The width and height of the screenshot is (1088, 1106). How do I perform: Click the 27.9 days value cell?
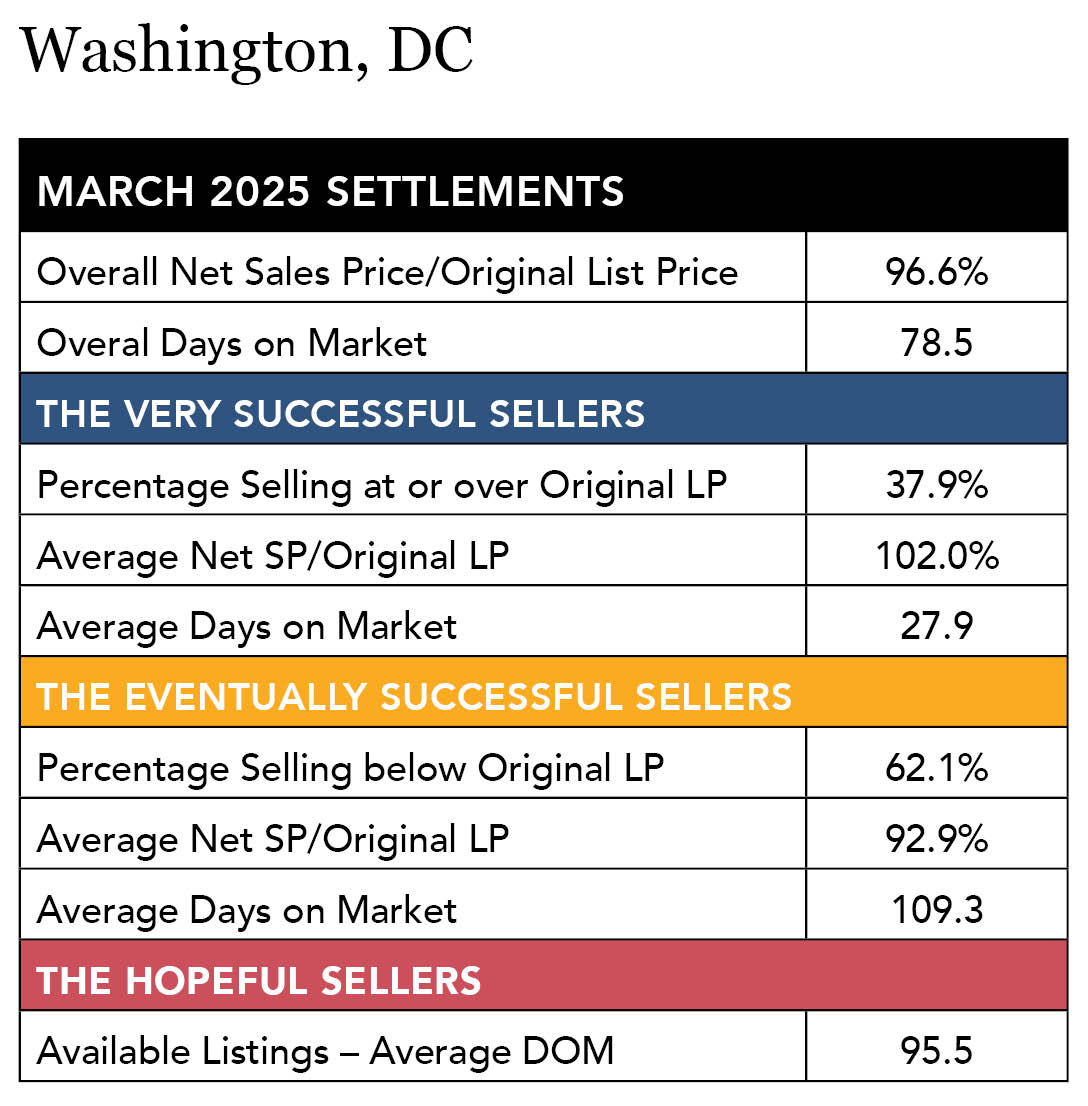pos(936,626)
